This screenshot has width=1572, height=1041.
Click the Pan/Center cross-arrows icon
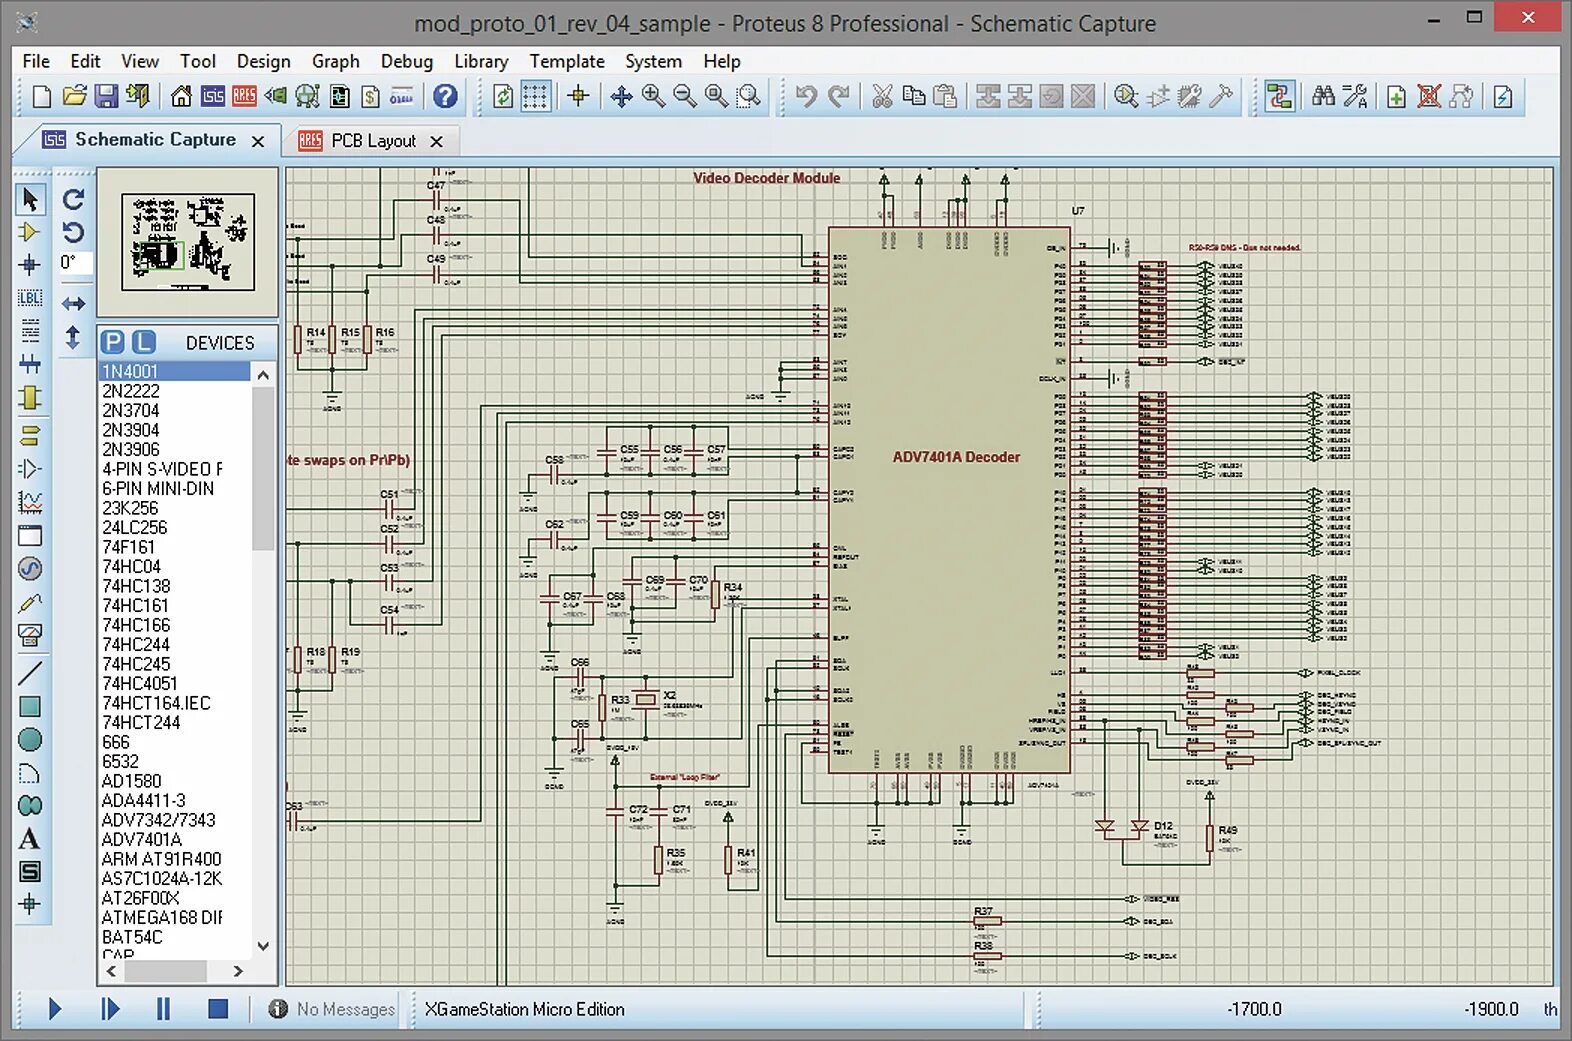pyautogui.click(x=621, y=96)
